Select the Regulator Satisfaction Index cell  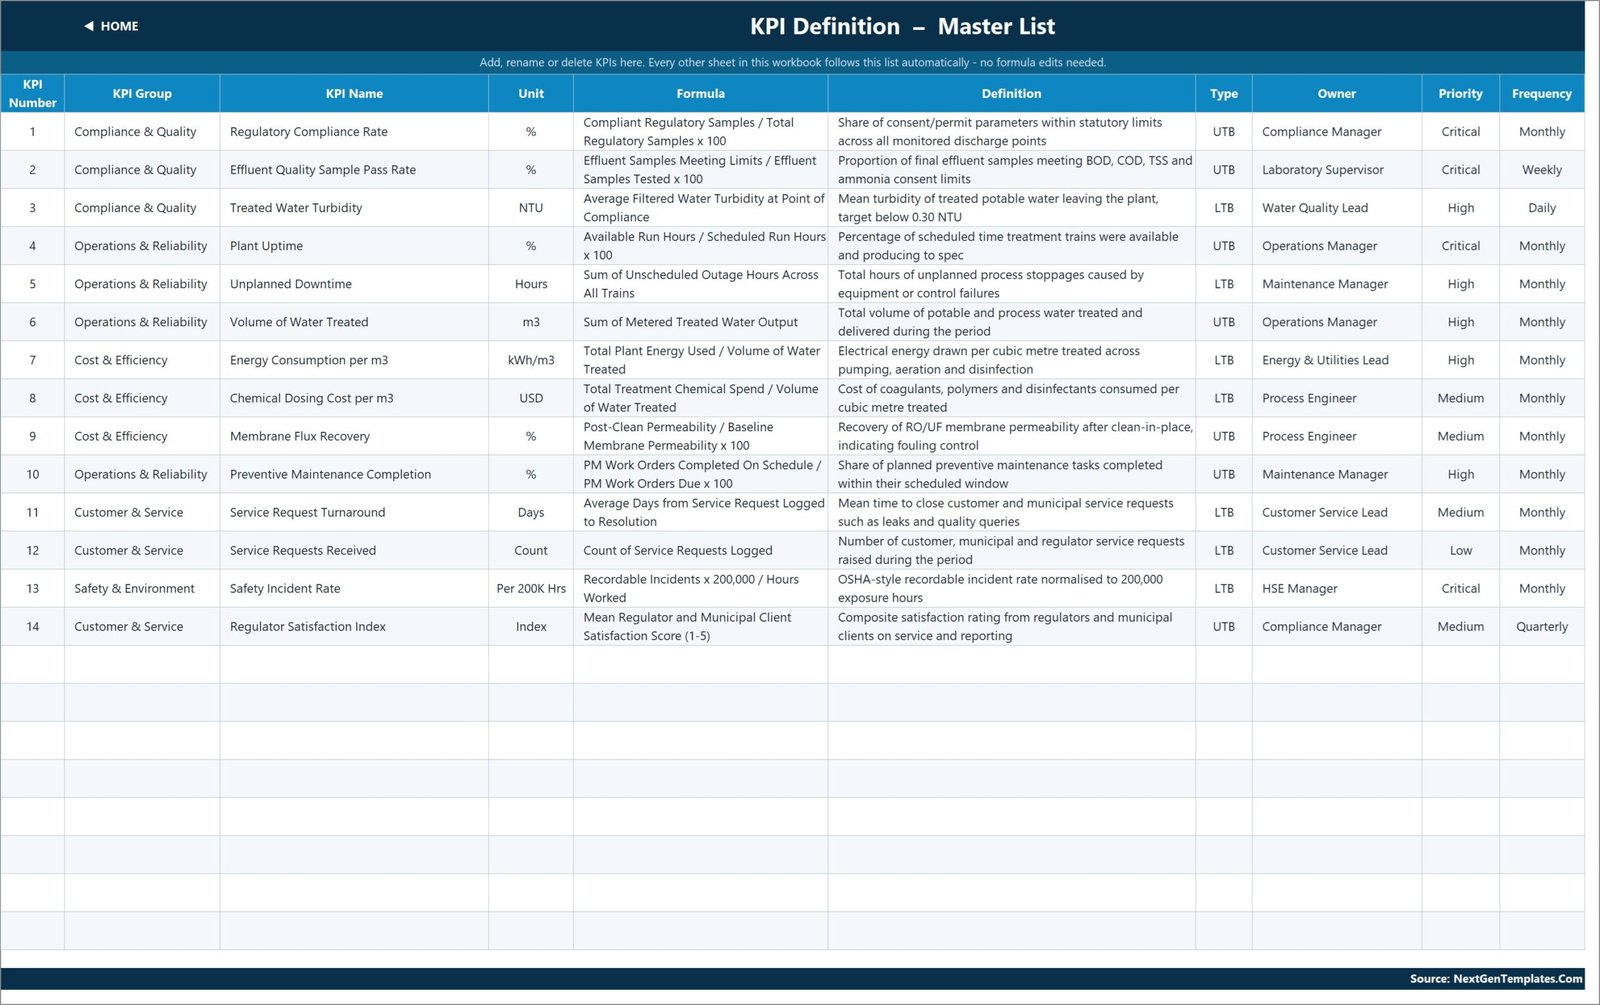point(354,626)
